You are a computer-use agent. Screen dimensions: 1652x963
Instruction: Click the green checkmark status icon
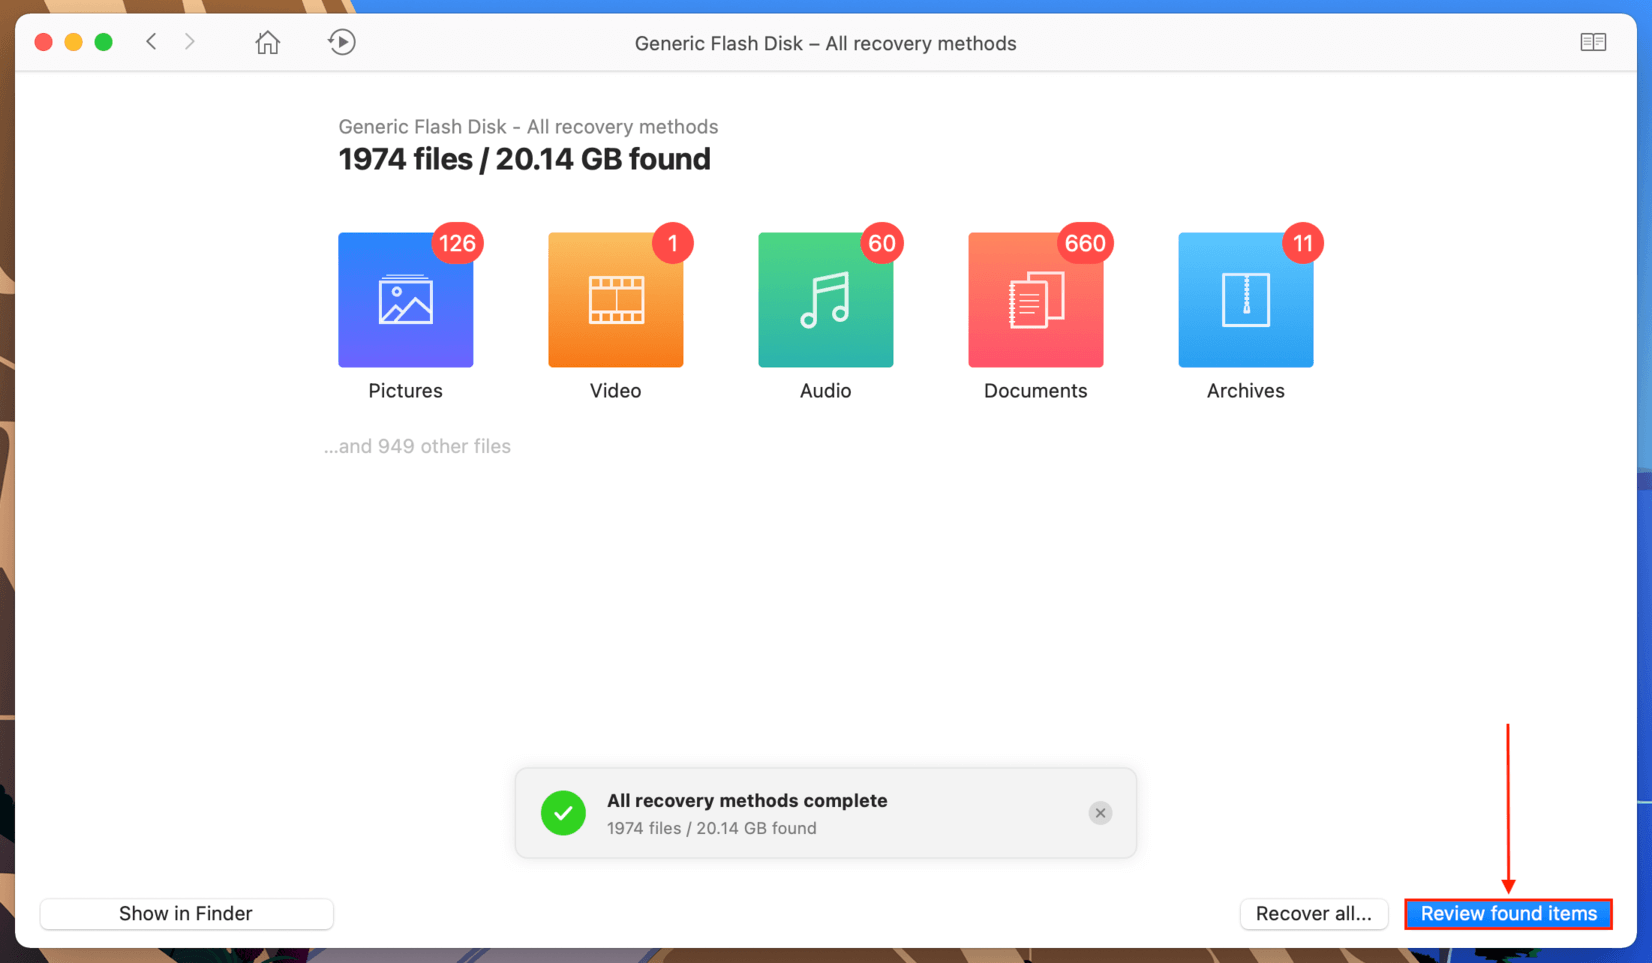tap(563, 813)
